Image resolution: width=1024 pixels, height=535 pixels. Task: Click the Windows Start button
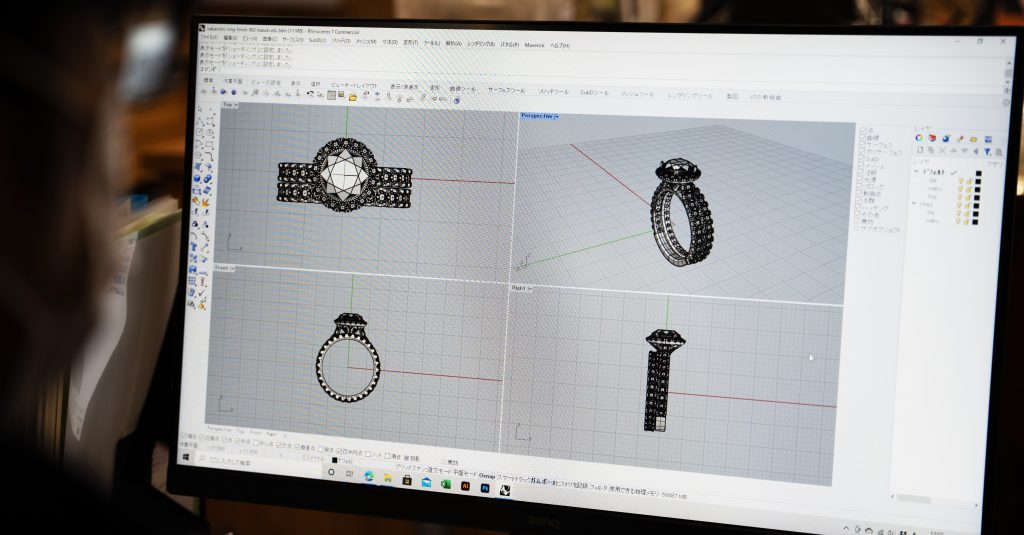coord(186,458)
